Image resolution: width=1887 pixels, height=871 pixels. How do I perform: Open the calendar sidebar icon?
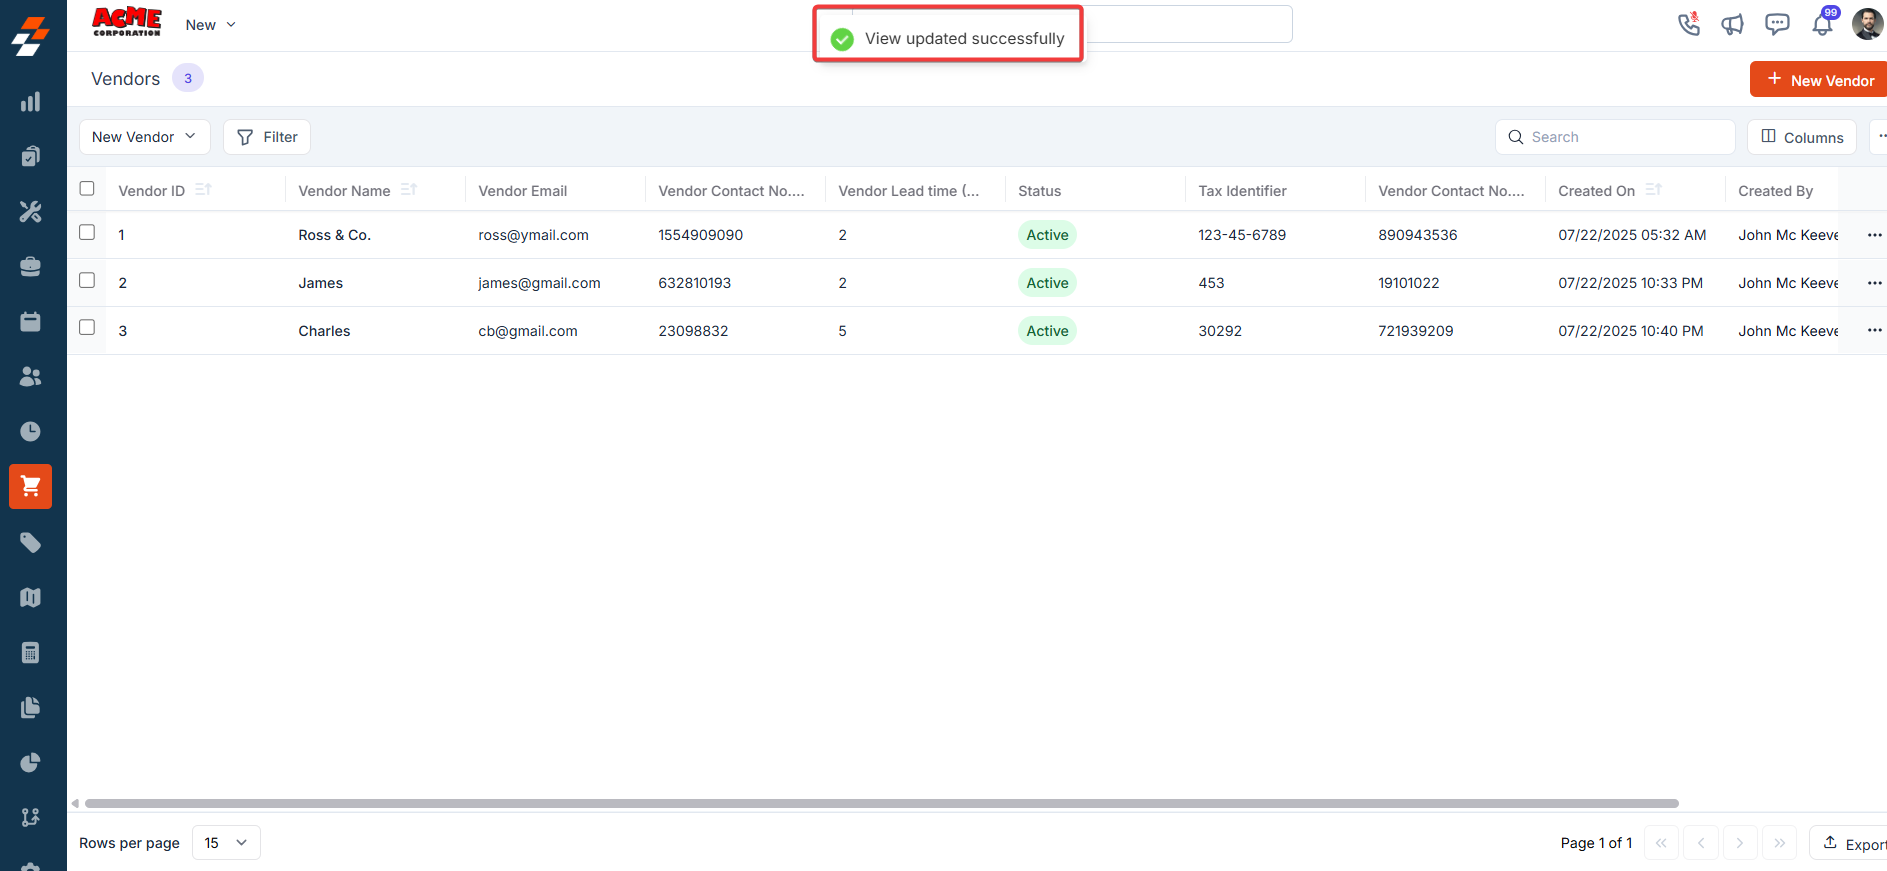click(31, 321)
